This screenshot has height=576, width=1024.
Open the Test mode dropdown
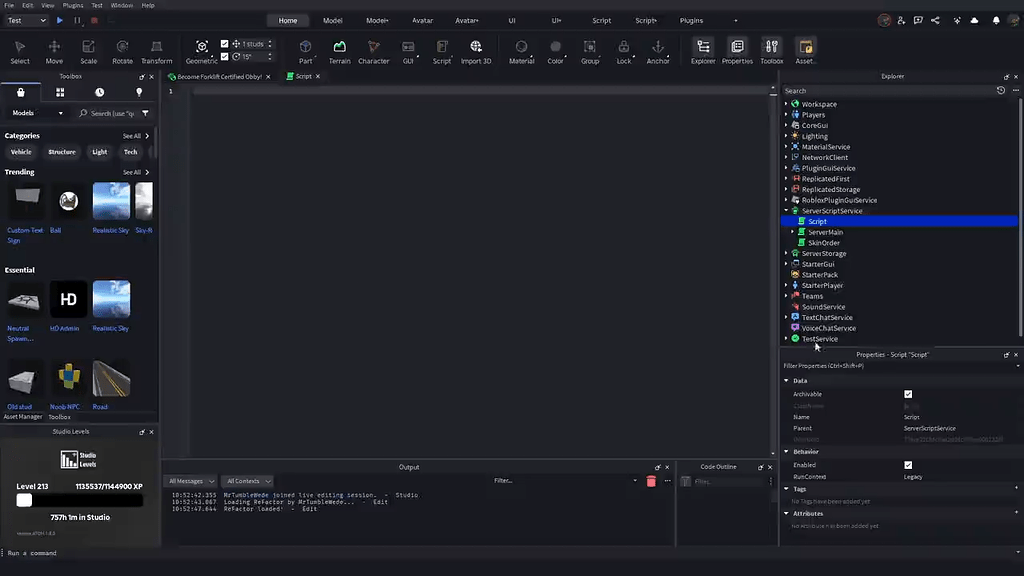point(26,20)
